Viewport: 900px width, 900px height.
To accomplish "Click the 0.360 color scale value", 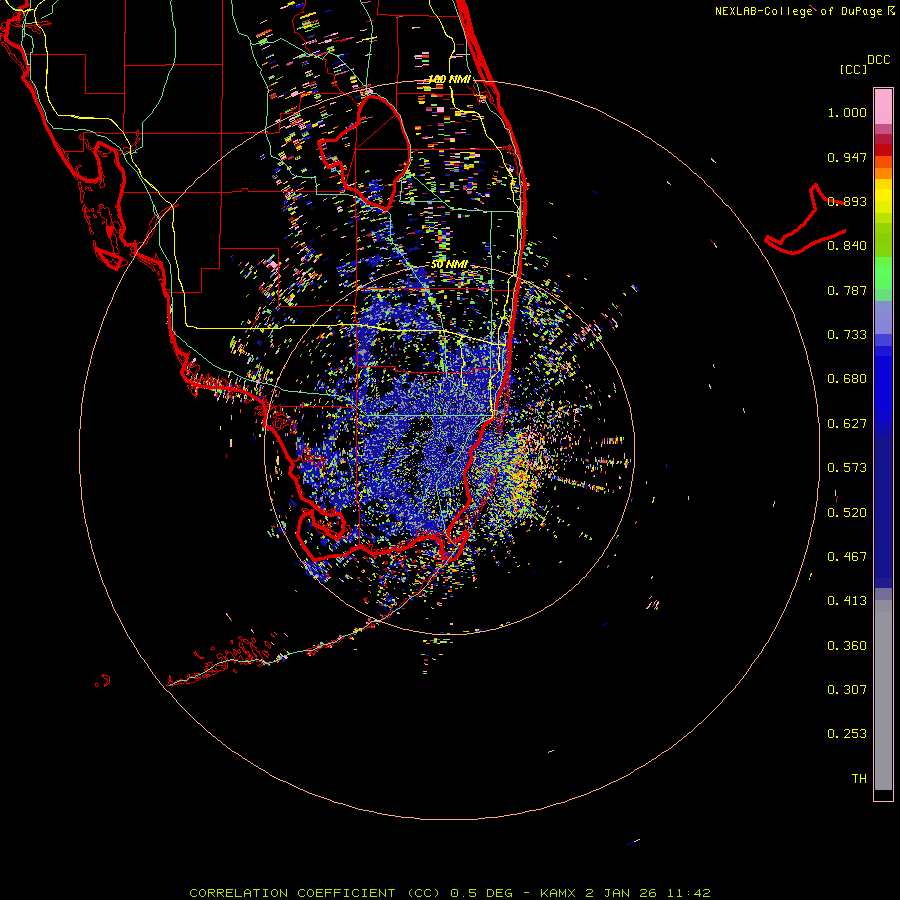I will [847, 646].
